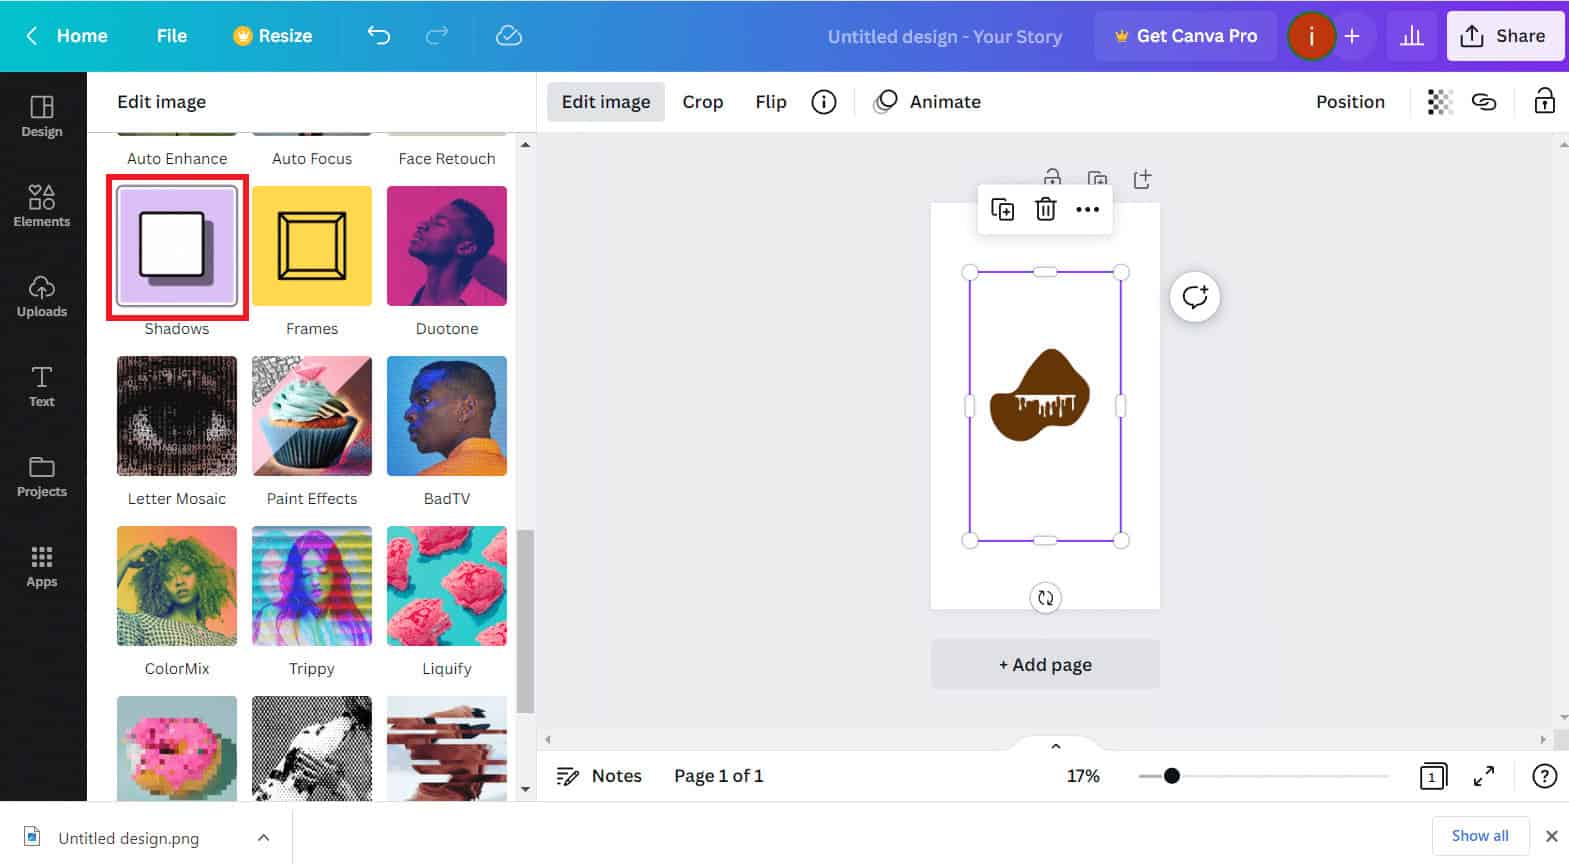
Task: Click the + Add page button
Action: tap(1045, 665)
